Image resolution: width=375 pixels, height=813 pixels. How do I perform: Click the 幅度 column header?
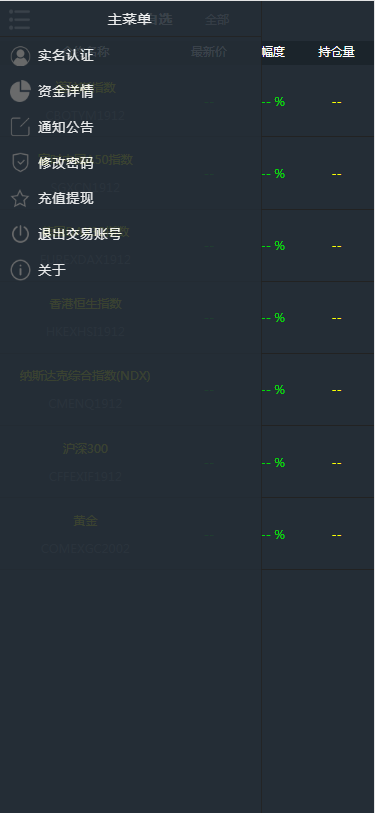click(273, 52)
